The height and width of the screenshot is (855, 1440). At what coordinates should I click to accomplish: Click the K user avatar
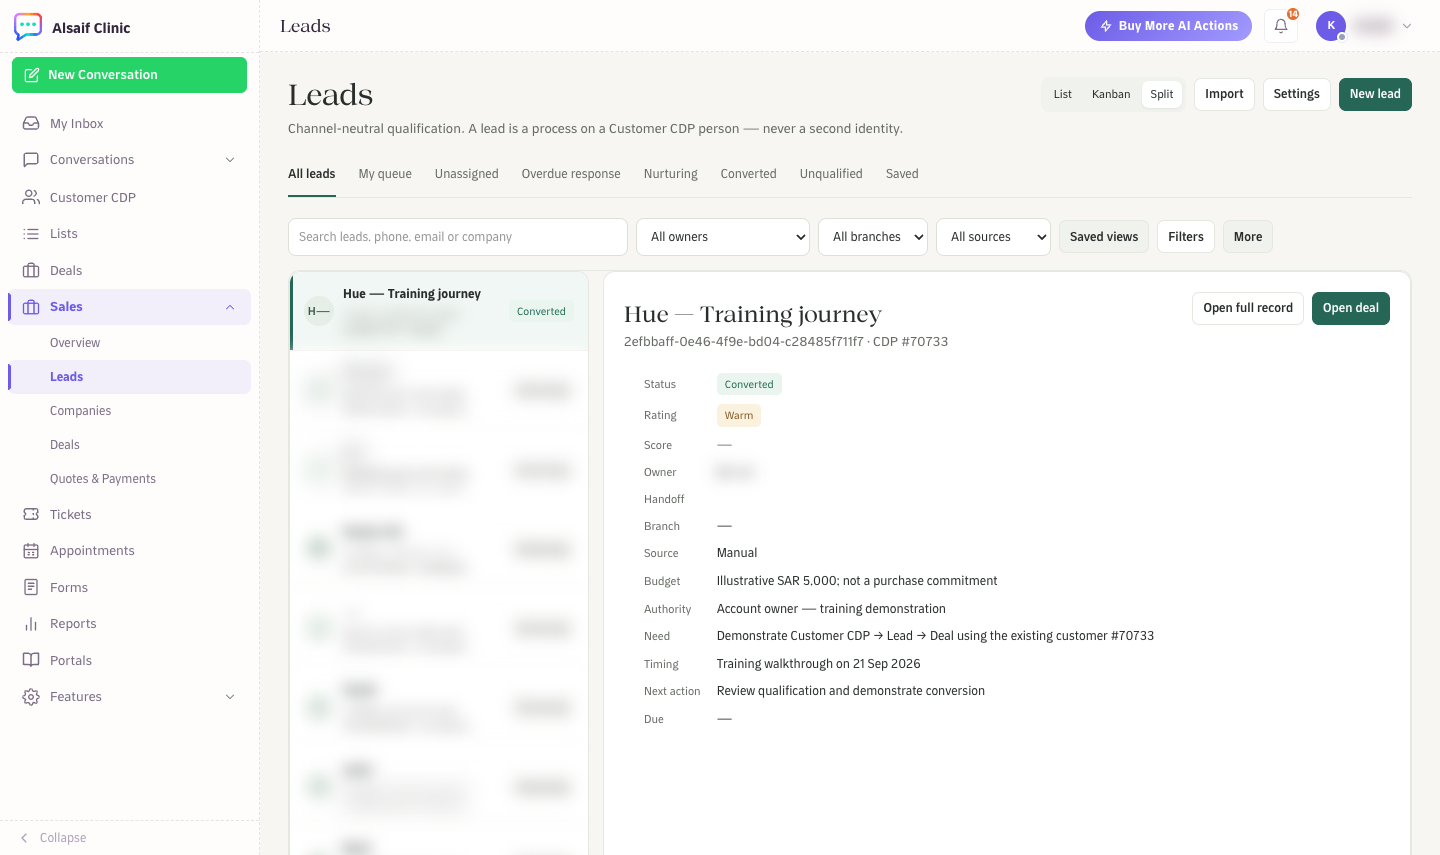pos(1331,26)
